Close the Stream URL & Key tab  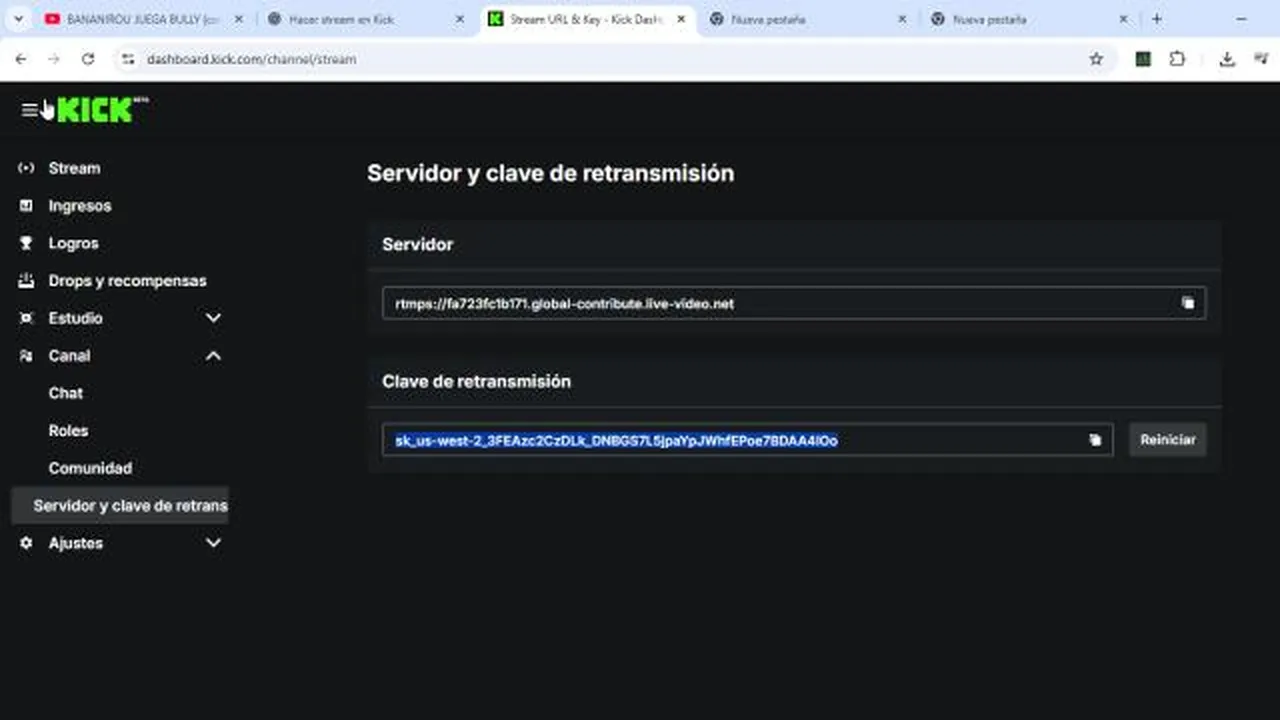[681, 19]
